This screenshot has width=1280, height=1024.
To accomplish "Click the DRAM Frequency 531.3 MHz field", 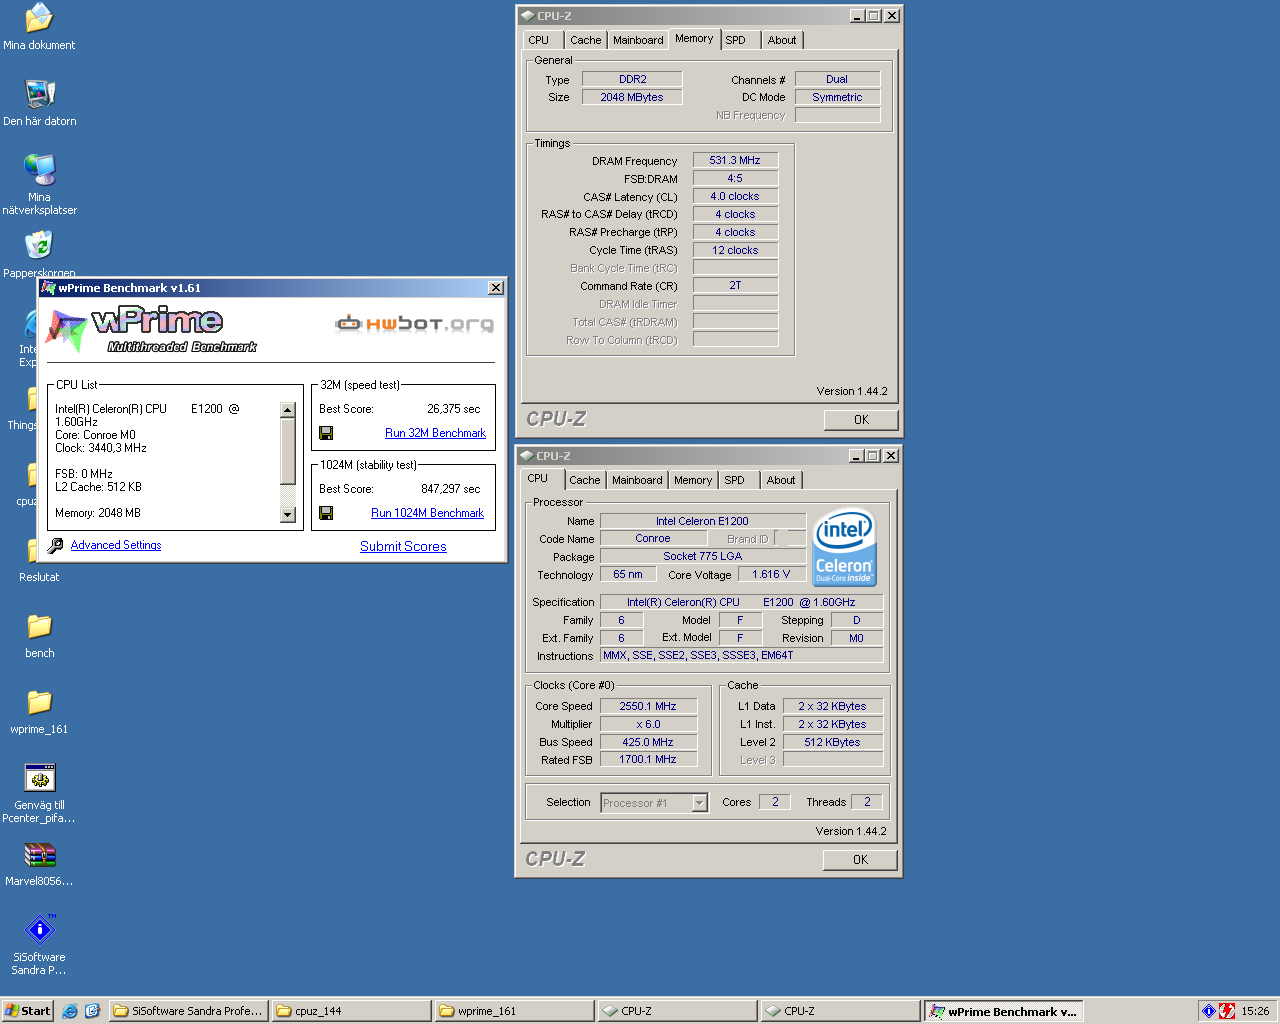I will [735, 160].
